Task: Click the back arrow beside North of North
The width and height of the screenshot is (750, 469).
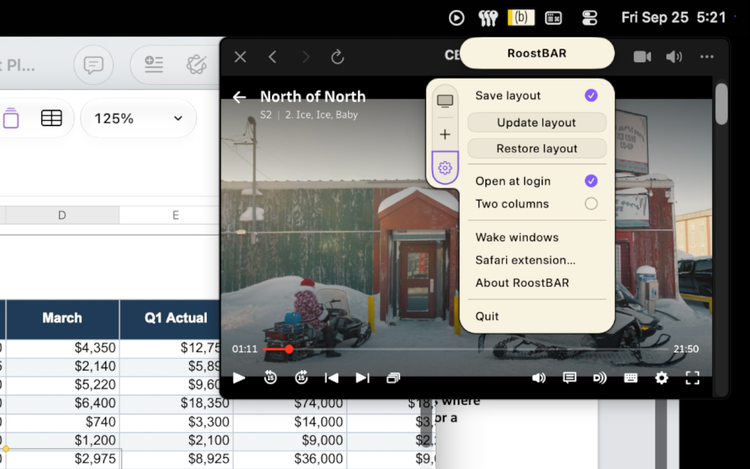Action: click(239, 97)
